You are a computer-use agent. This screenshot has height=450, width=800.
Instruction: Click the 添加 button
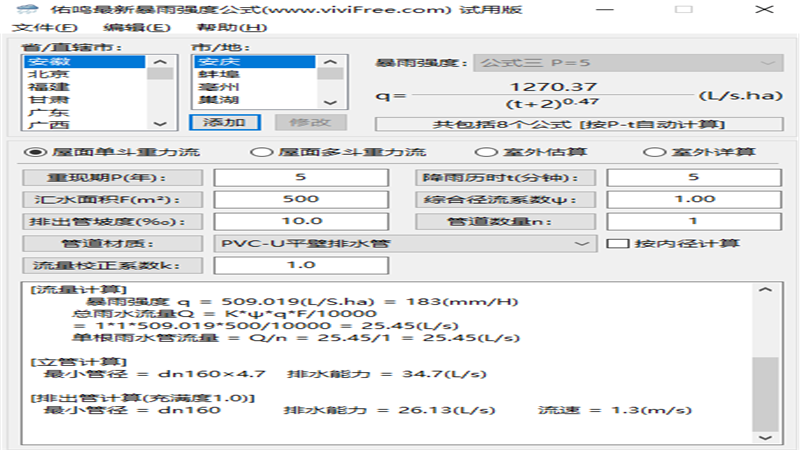pyautogui.click(x=224, y=122)
